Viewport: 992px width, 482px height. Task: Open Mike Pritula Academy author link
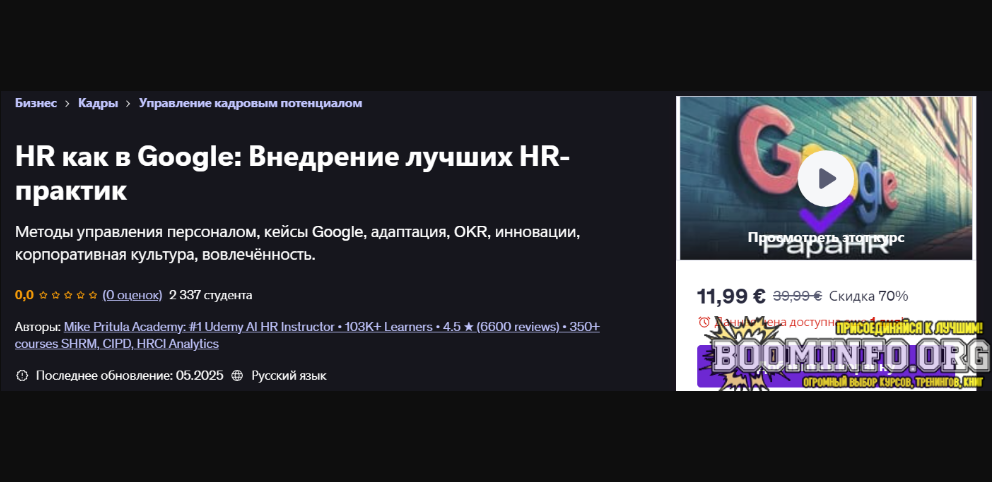307,335
